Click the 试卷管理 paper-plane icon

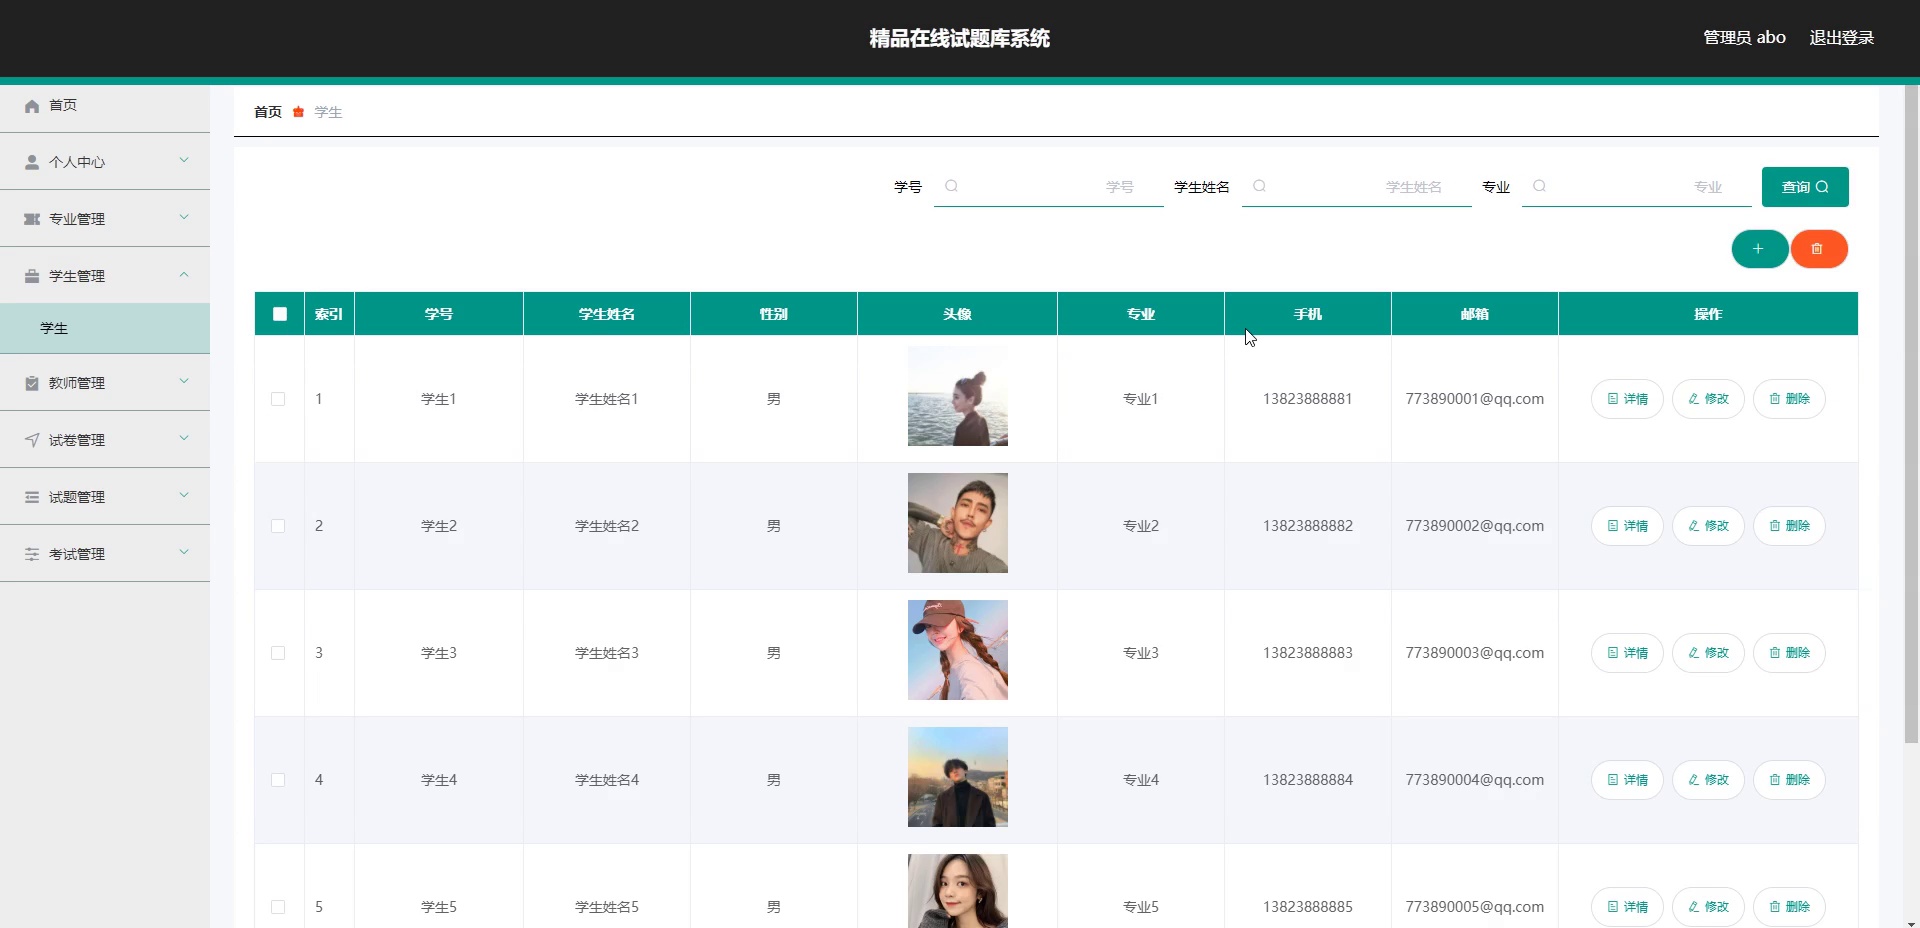tap(32, 440)
